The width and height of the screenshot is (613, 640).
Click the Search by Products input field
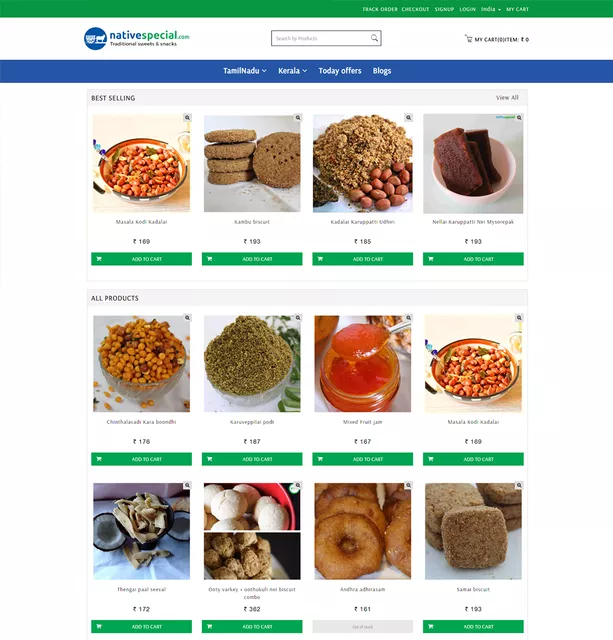pyautogui.click(x=321, y=38)
